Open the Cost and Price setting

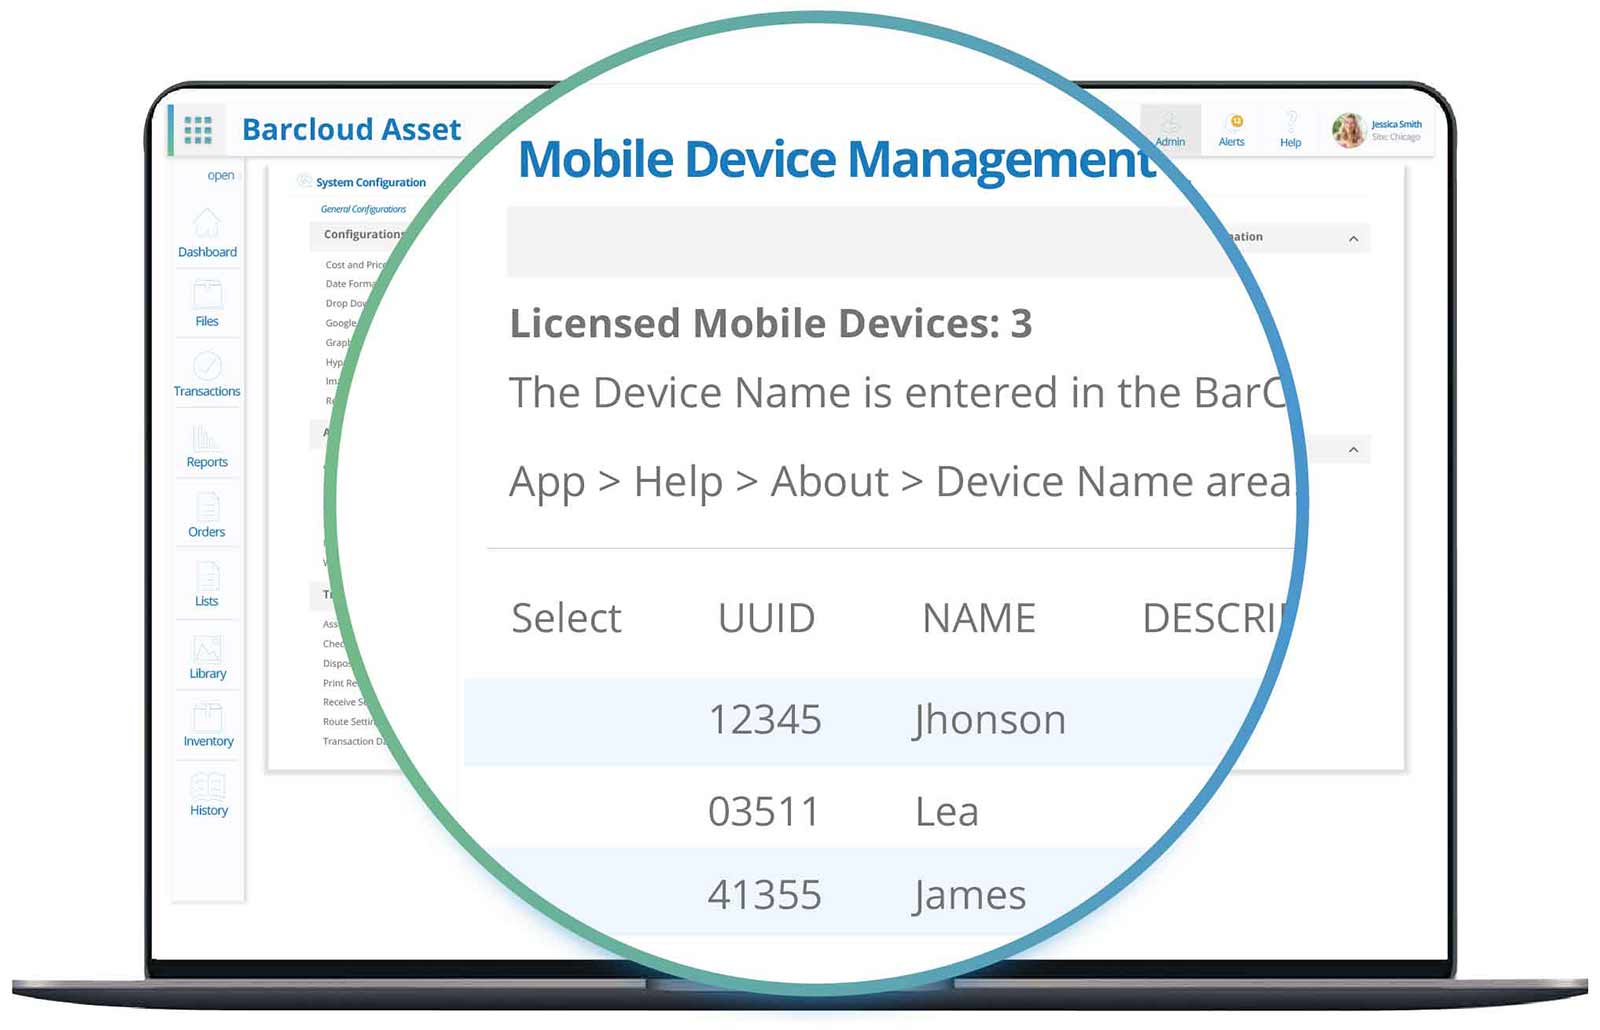pyautogui.click(x=354, y=265)
